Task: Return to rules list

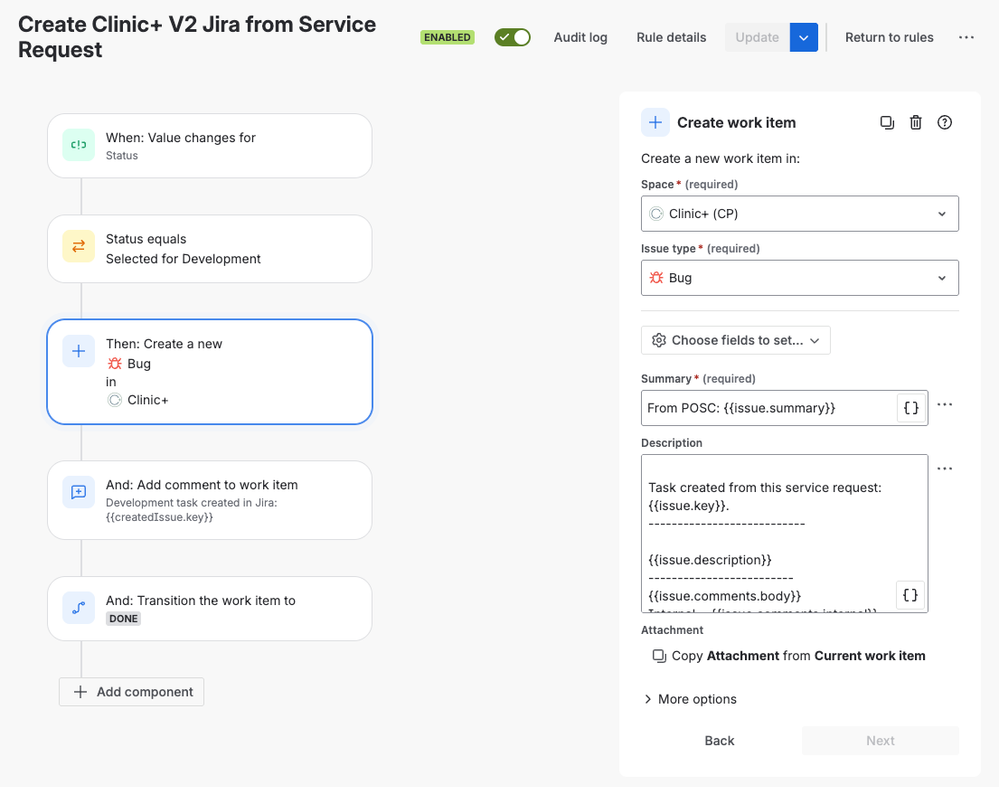Action: (889, 38)
